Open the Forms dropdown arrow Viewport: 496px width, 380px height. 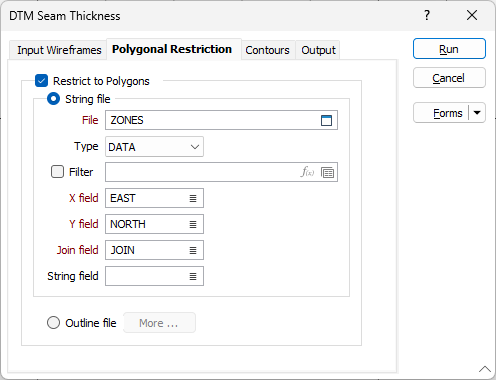coord(477,113)
